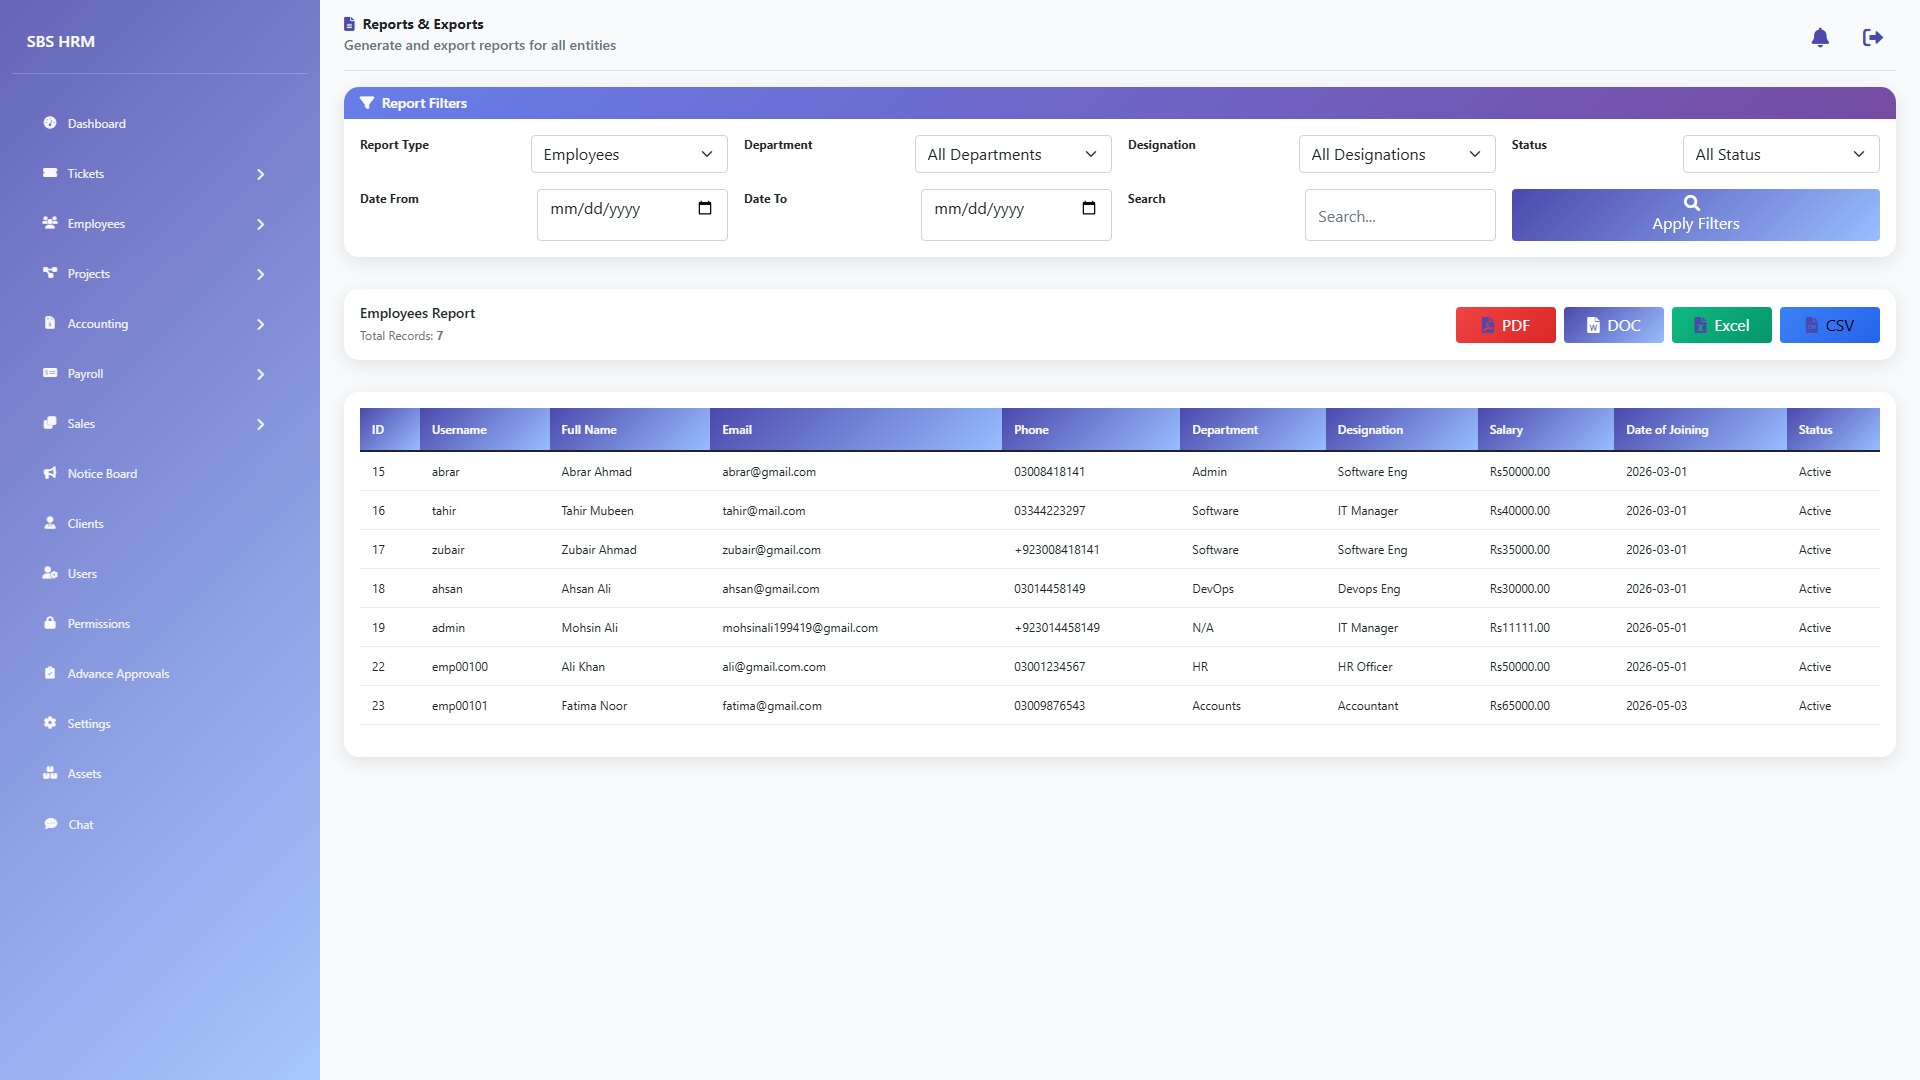This screenshot has height=1080, width=1920.
Task: Open the All Designations dropdown
Action: [1397, 154]
